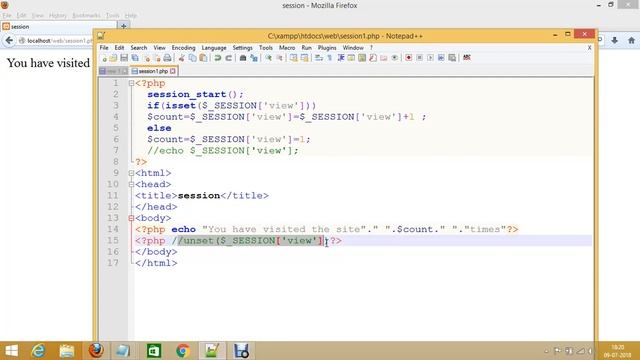Click line number 15 in the margin
640x360 pixels.
tap(113, 240)
